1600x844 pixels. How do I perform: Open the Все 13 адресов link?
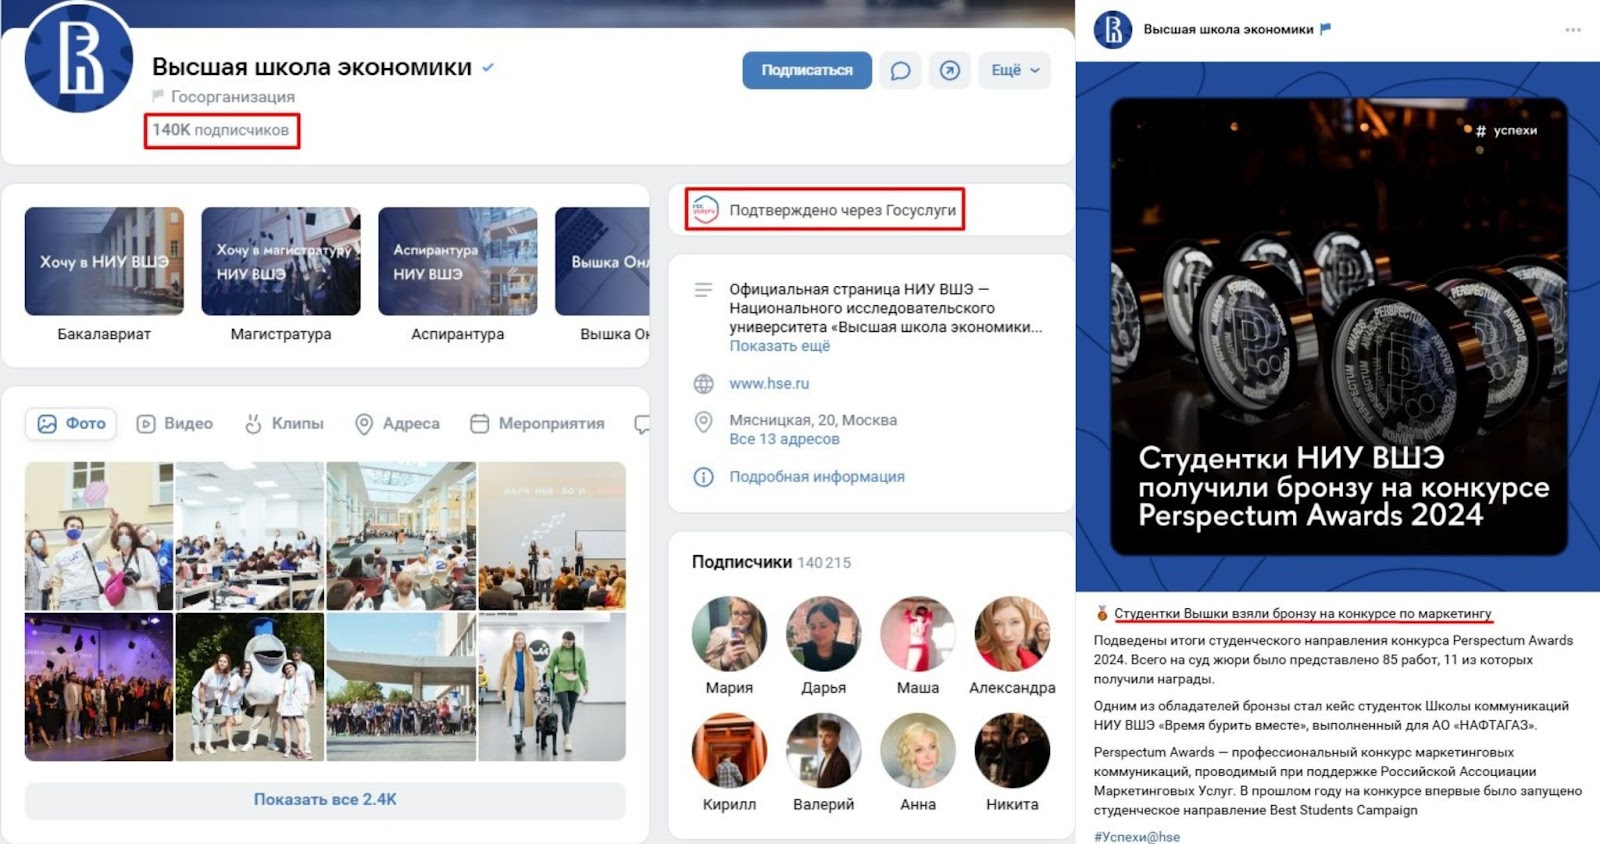pos(784,439)
